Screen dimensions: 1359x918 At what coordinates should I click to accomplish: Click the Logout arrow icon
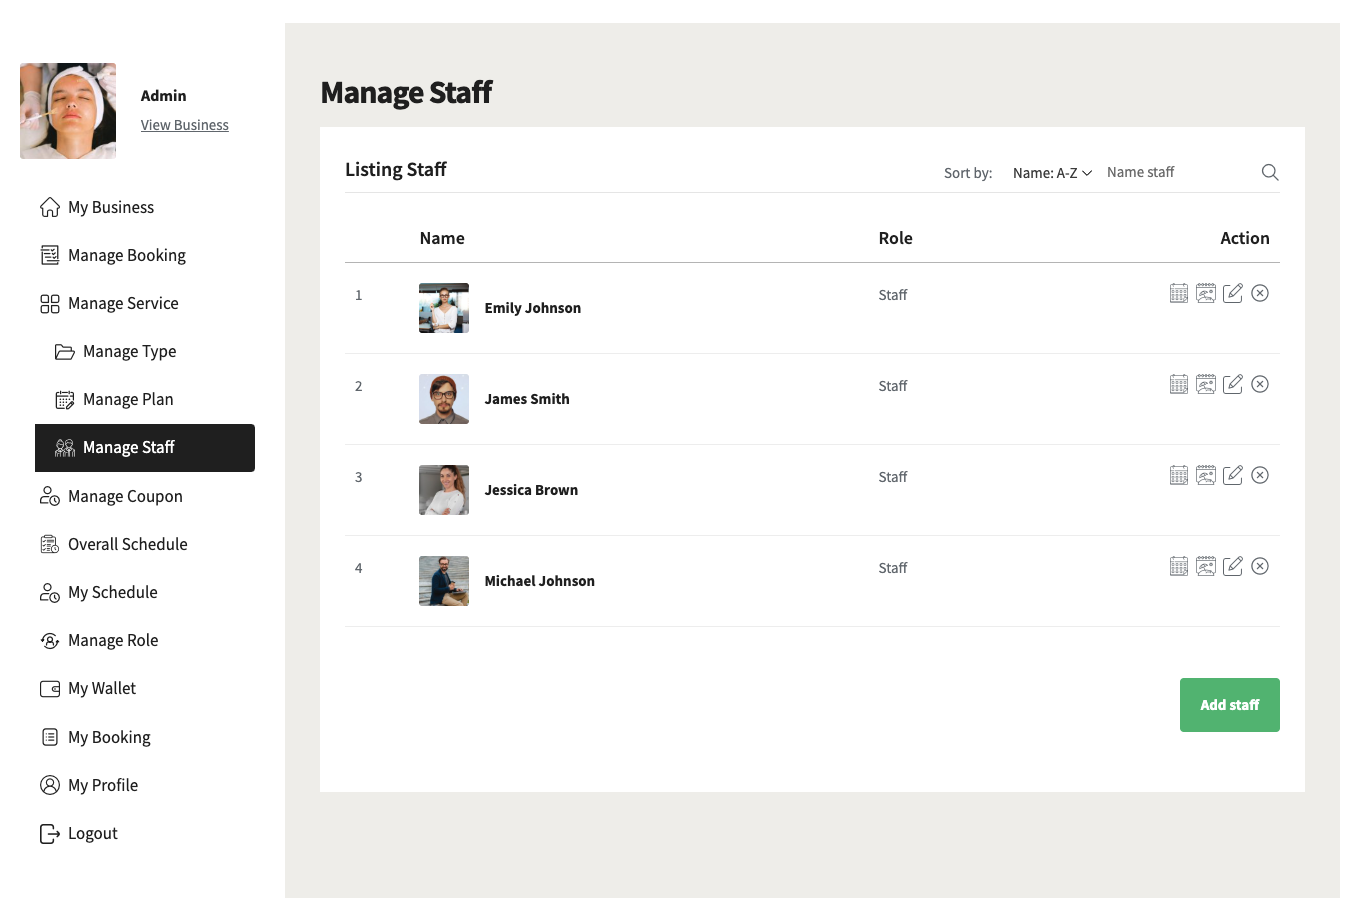coord(50,833)
